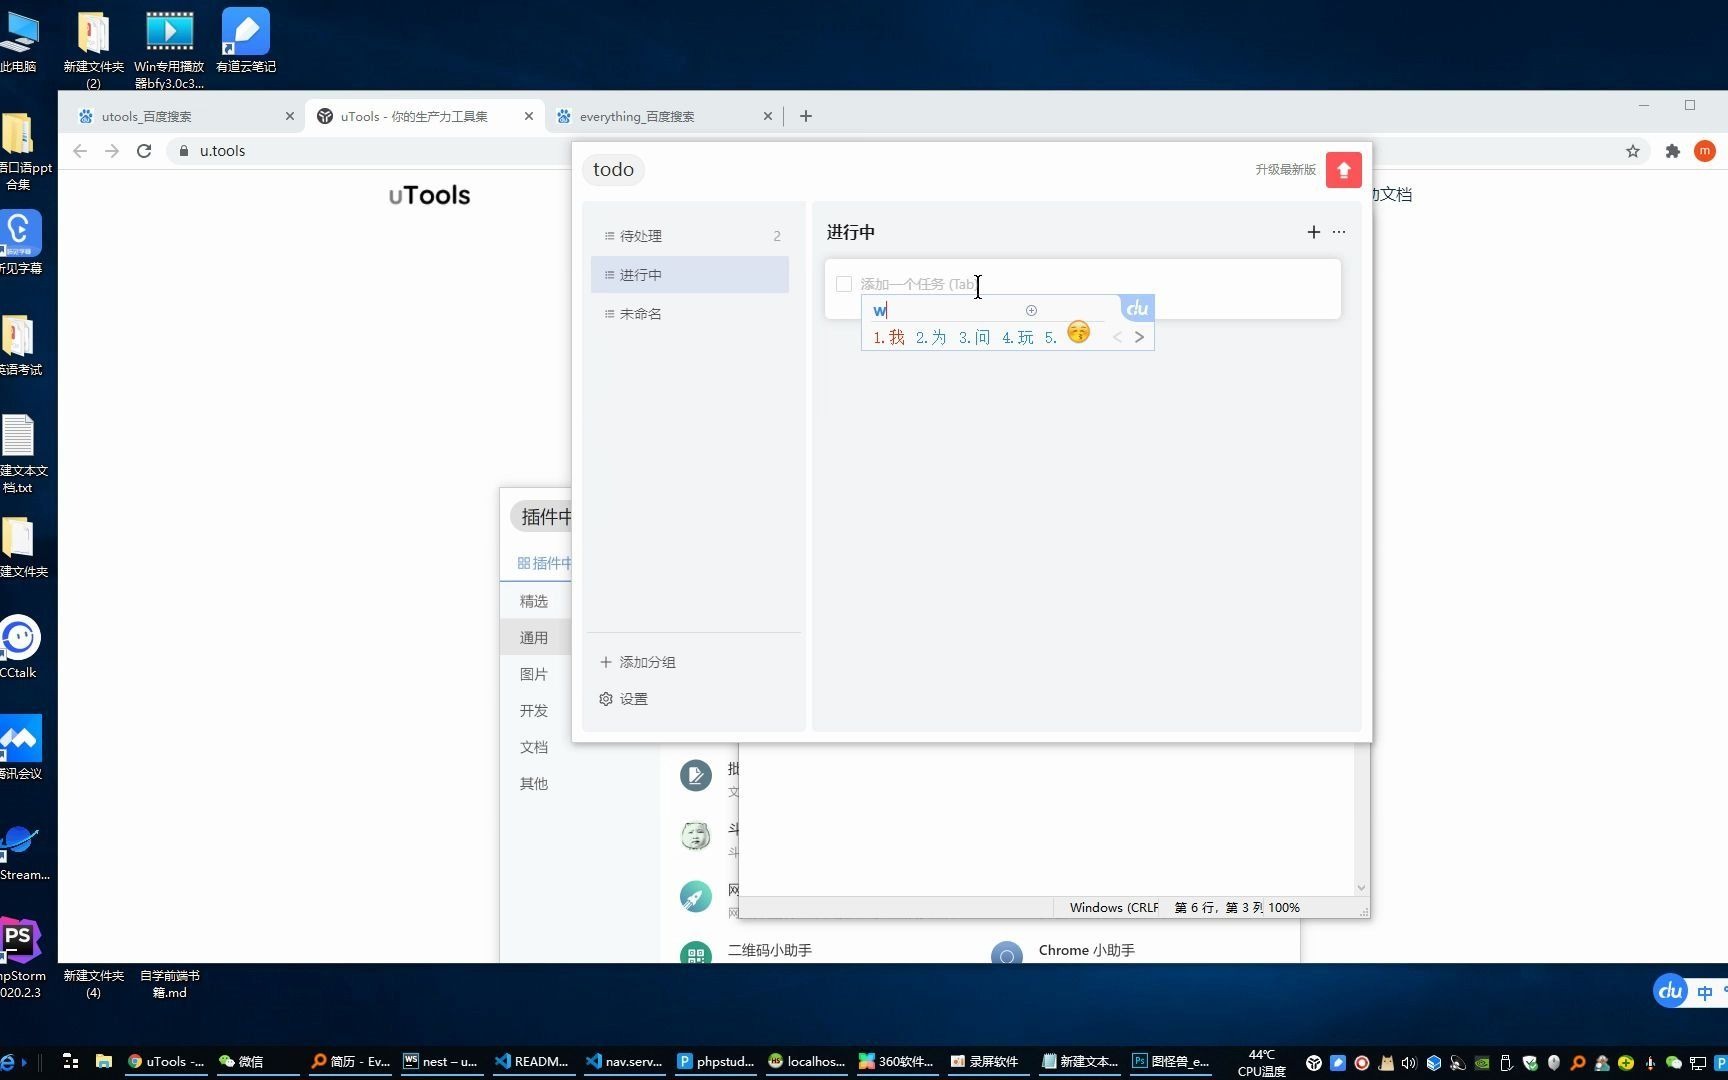Click the red upgrade arrow button
Image resolution: width=1728 pixels, height=1080 pixels.
[x=1343, y=169]
